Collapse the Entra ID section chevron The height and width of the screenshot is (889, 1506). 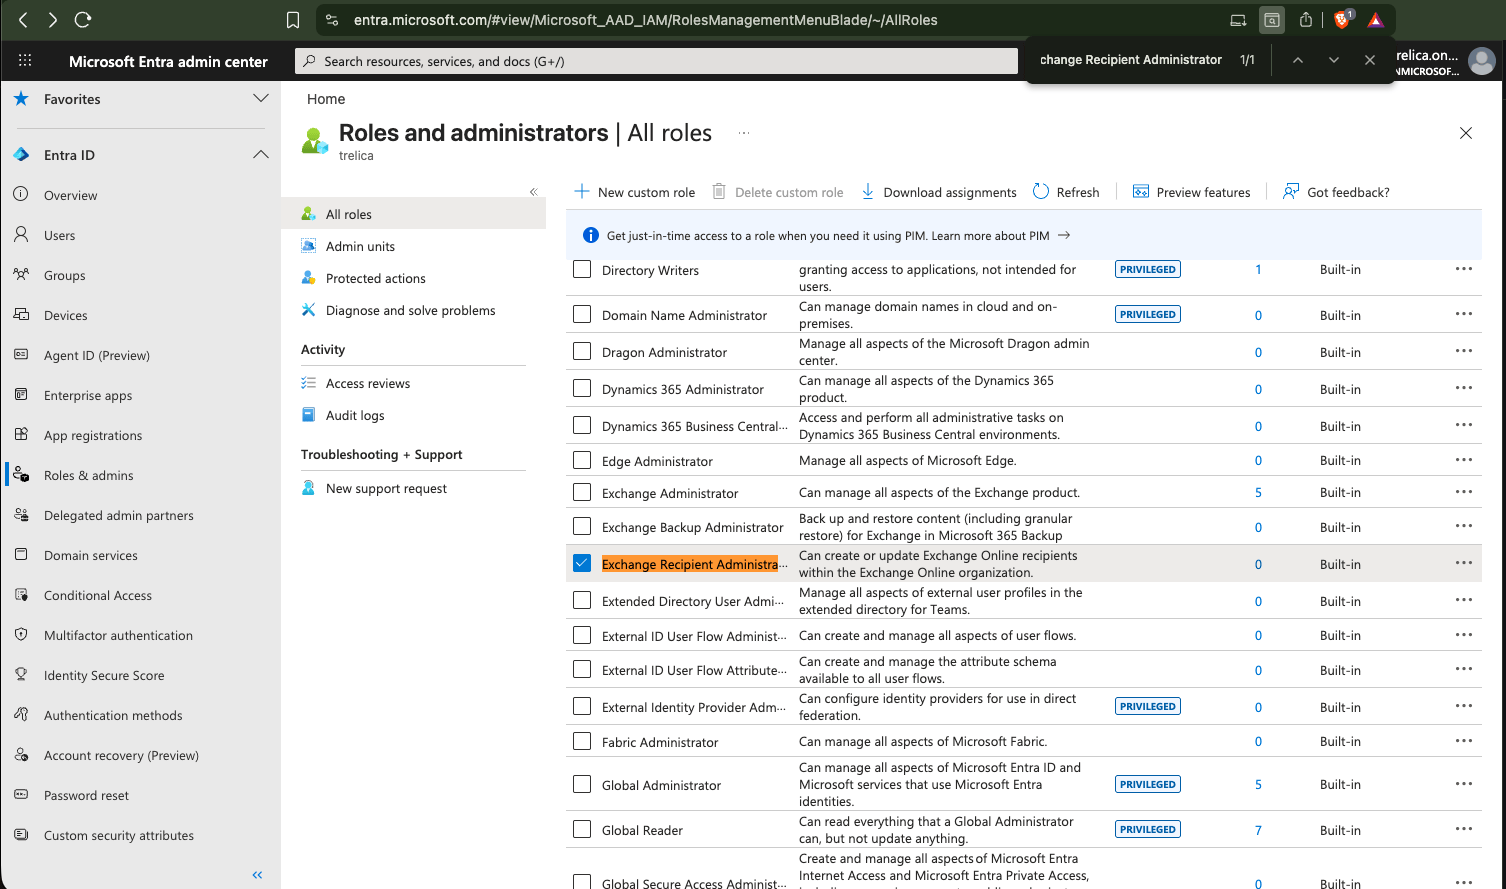tap(261, 154)
